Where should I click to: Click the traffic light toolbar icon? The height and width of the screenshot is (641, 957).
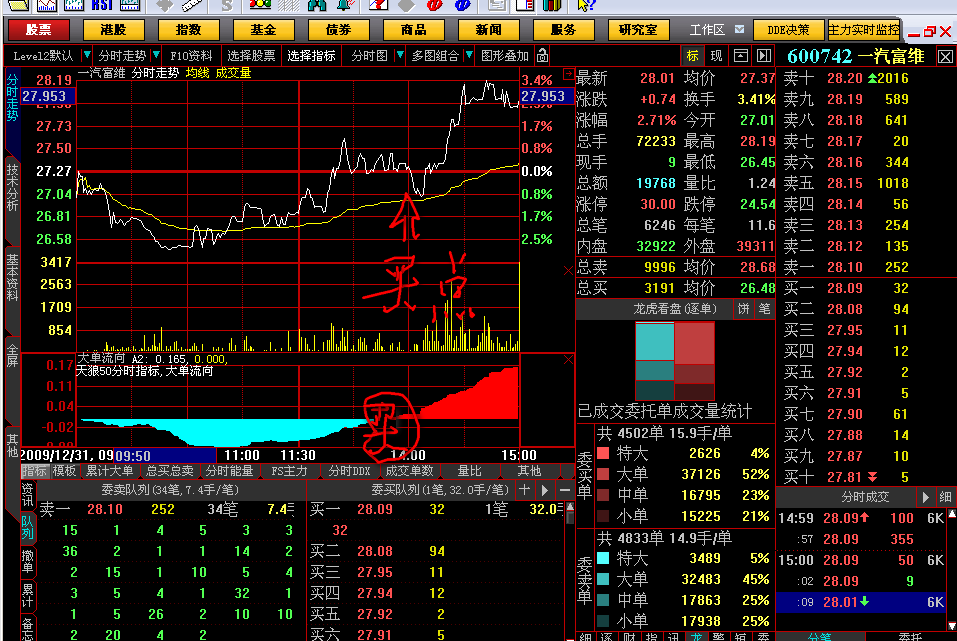[260, 5]
